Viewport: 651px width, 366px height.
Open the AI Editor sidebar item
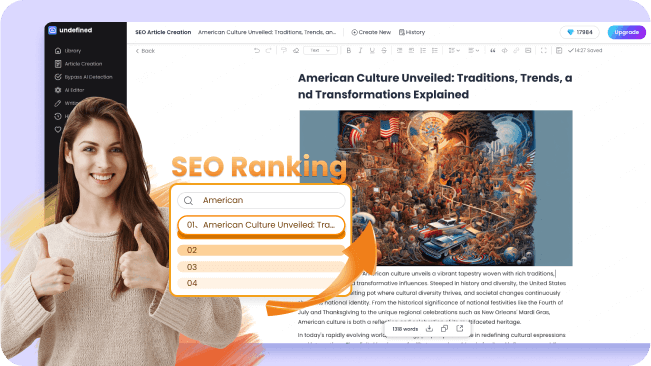[69, 90]
